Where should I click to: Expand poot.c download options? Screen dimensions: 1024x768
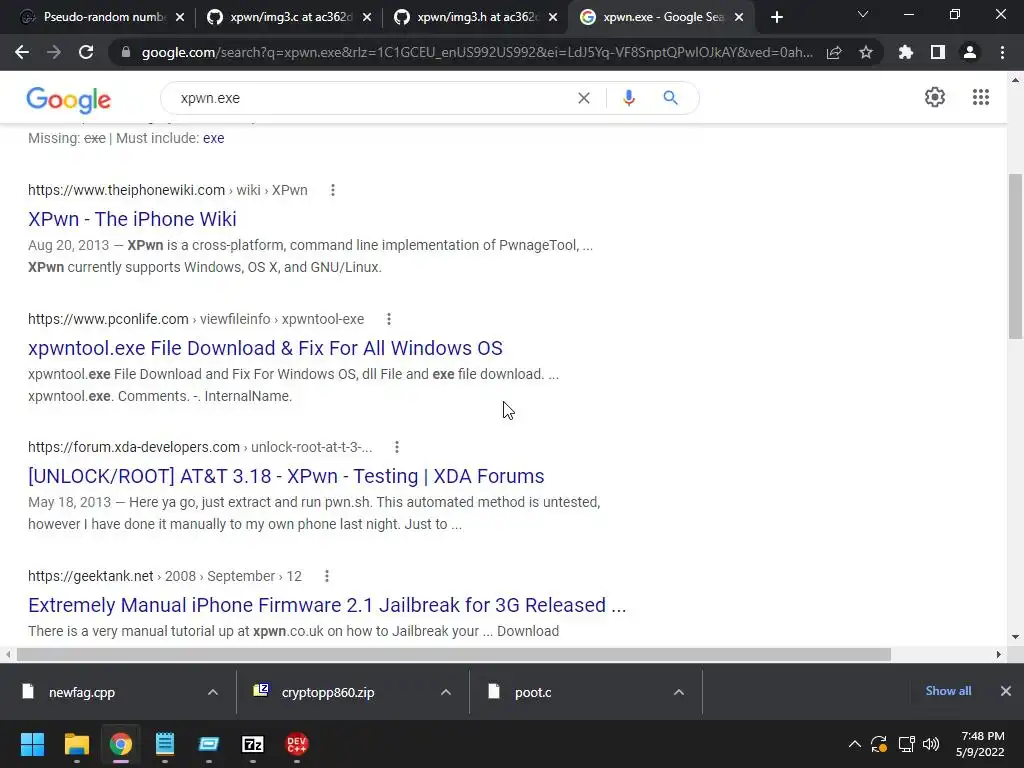679,692
